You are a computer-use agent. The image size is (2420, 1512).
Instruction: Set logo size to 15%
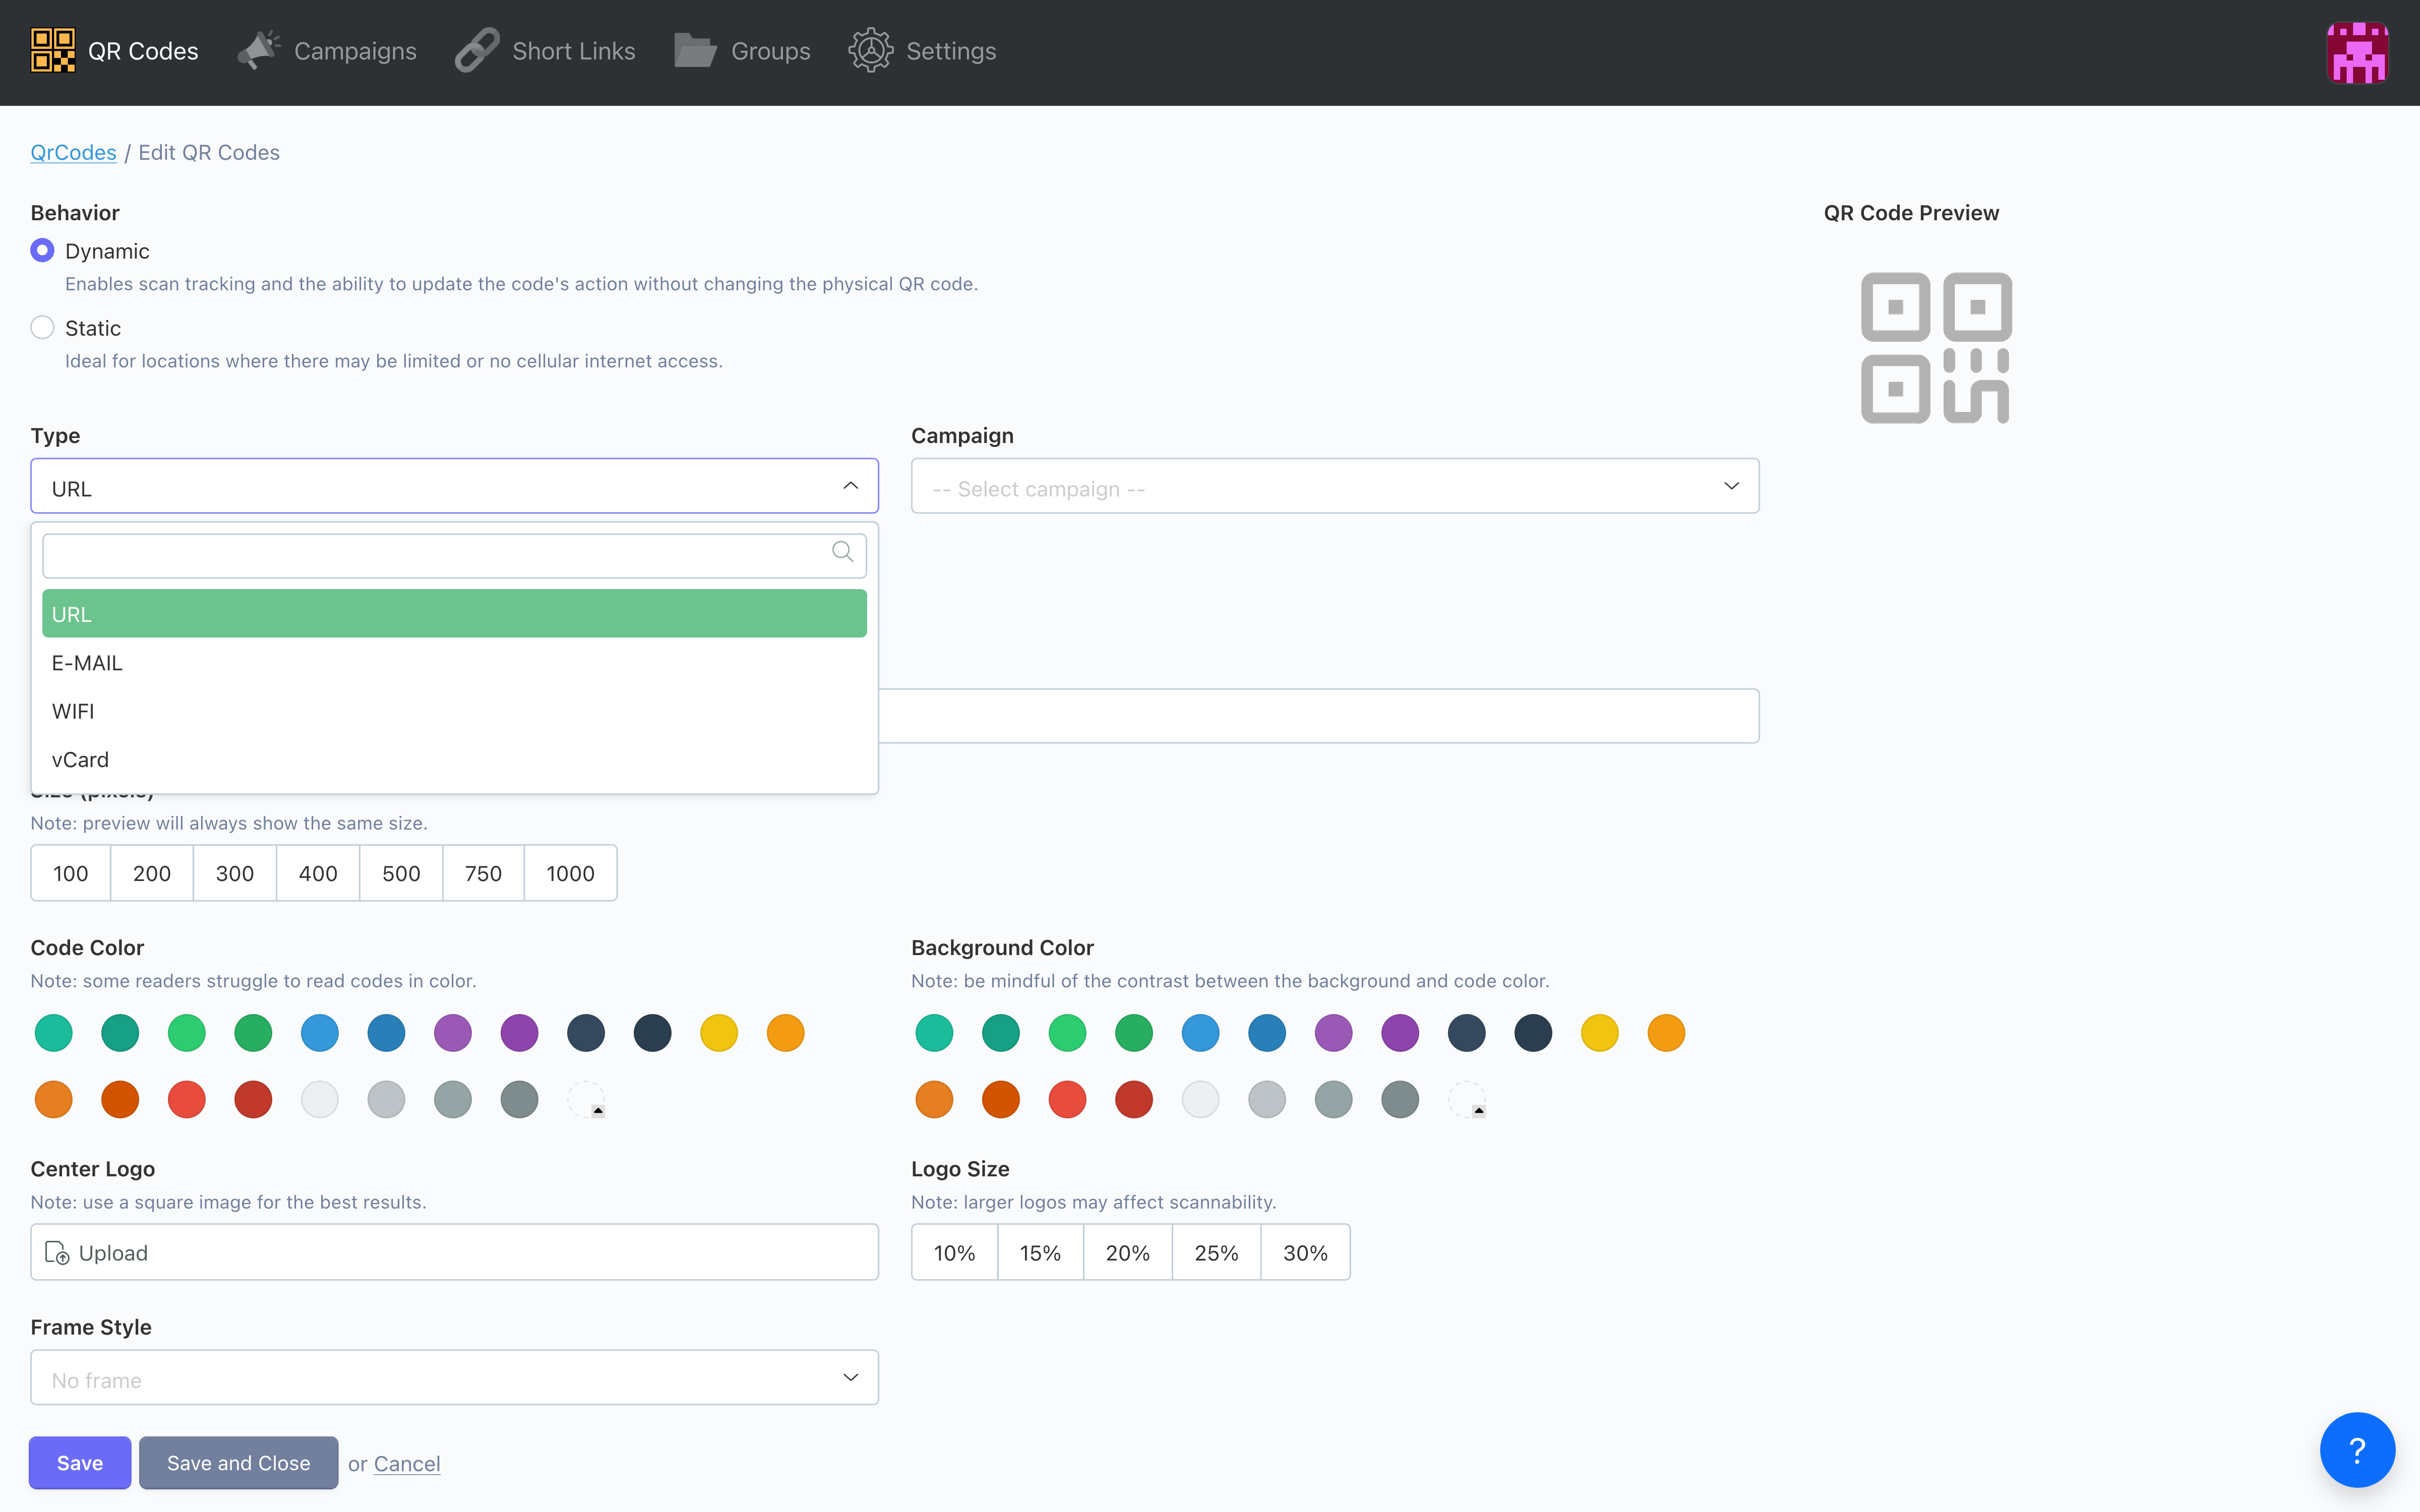[x=1040, y=1253]
